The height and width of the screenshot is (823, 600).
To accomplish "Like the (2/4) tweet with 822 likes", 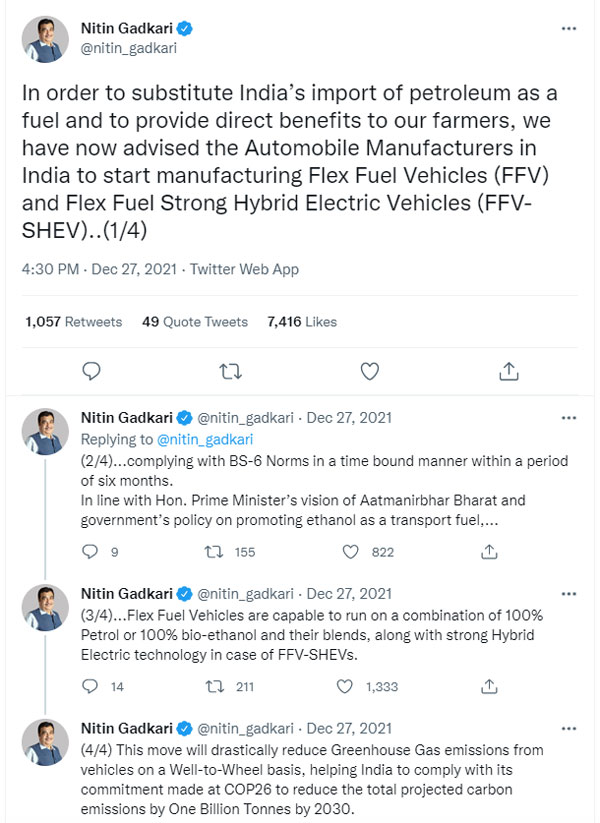I will tap(351, 551).
